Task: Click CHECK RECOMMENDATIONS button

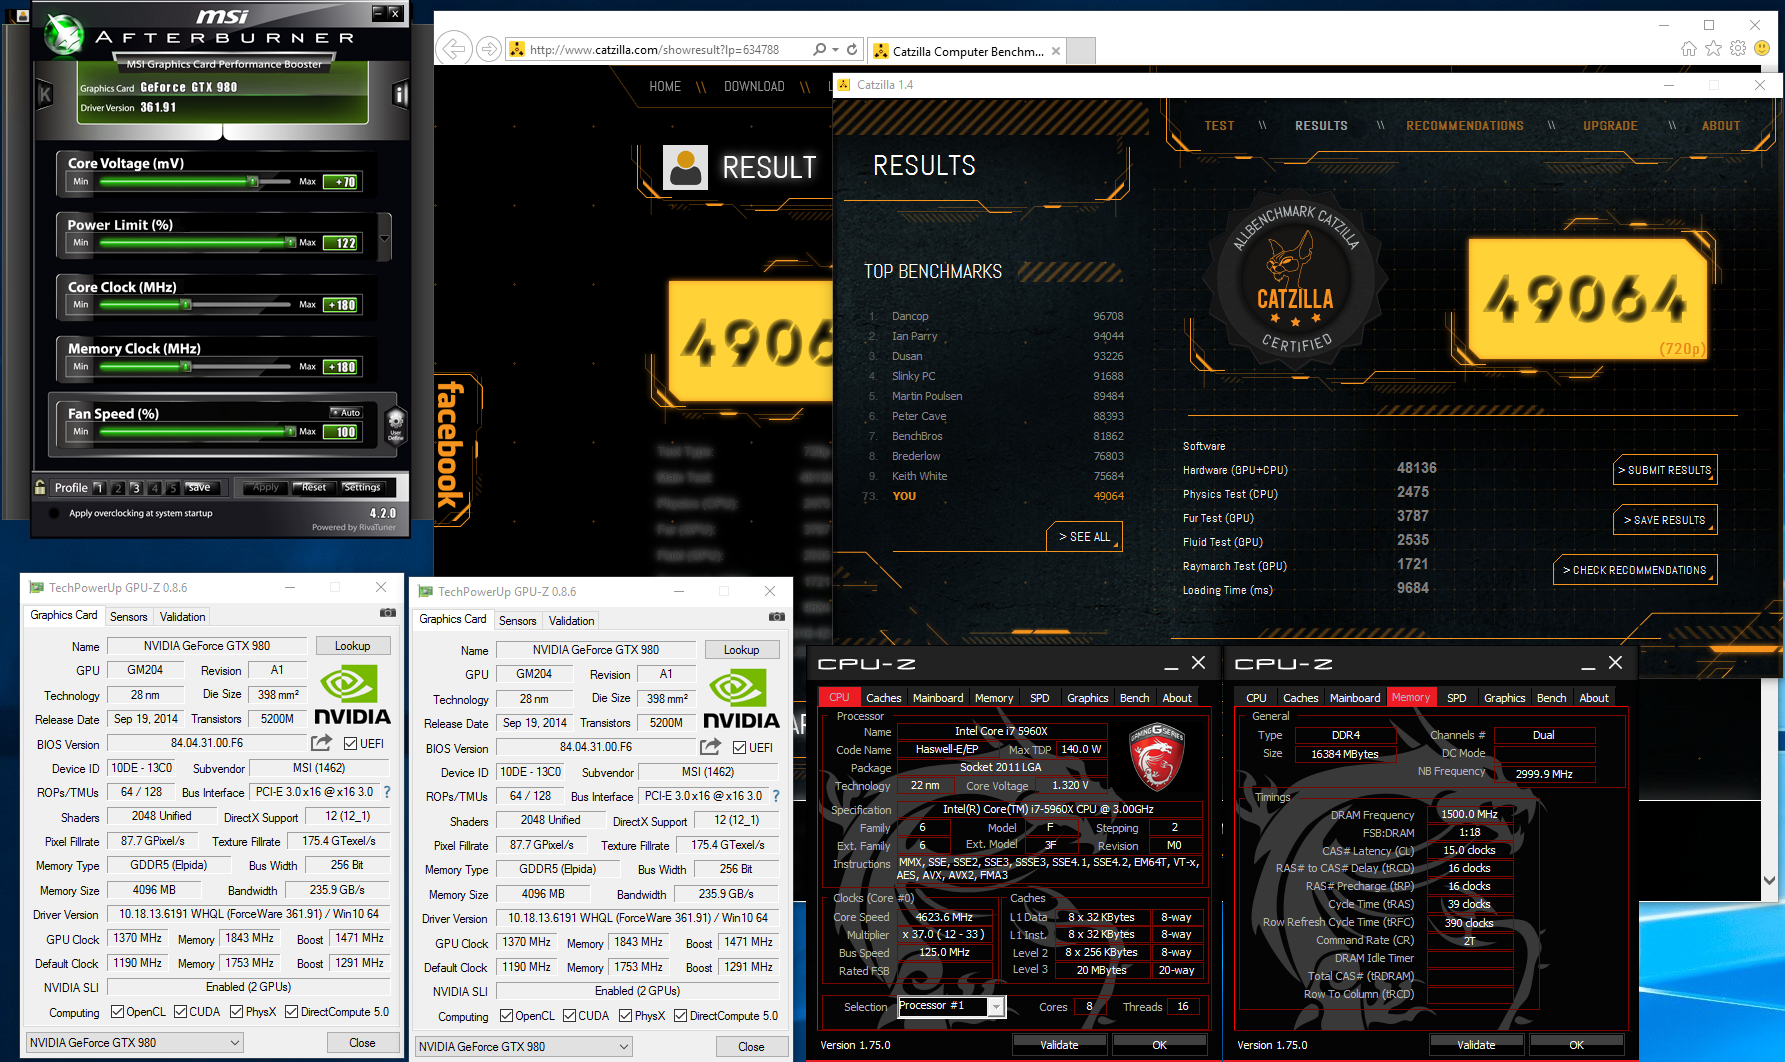Action: pyautogui.click(x=1636, y=570)
